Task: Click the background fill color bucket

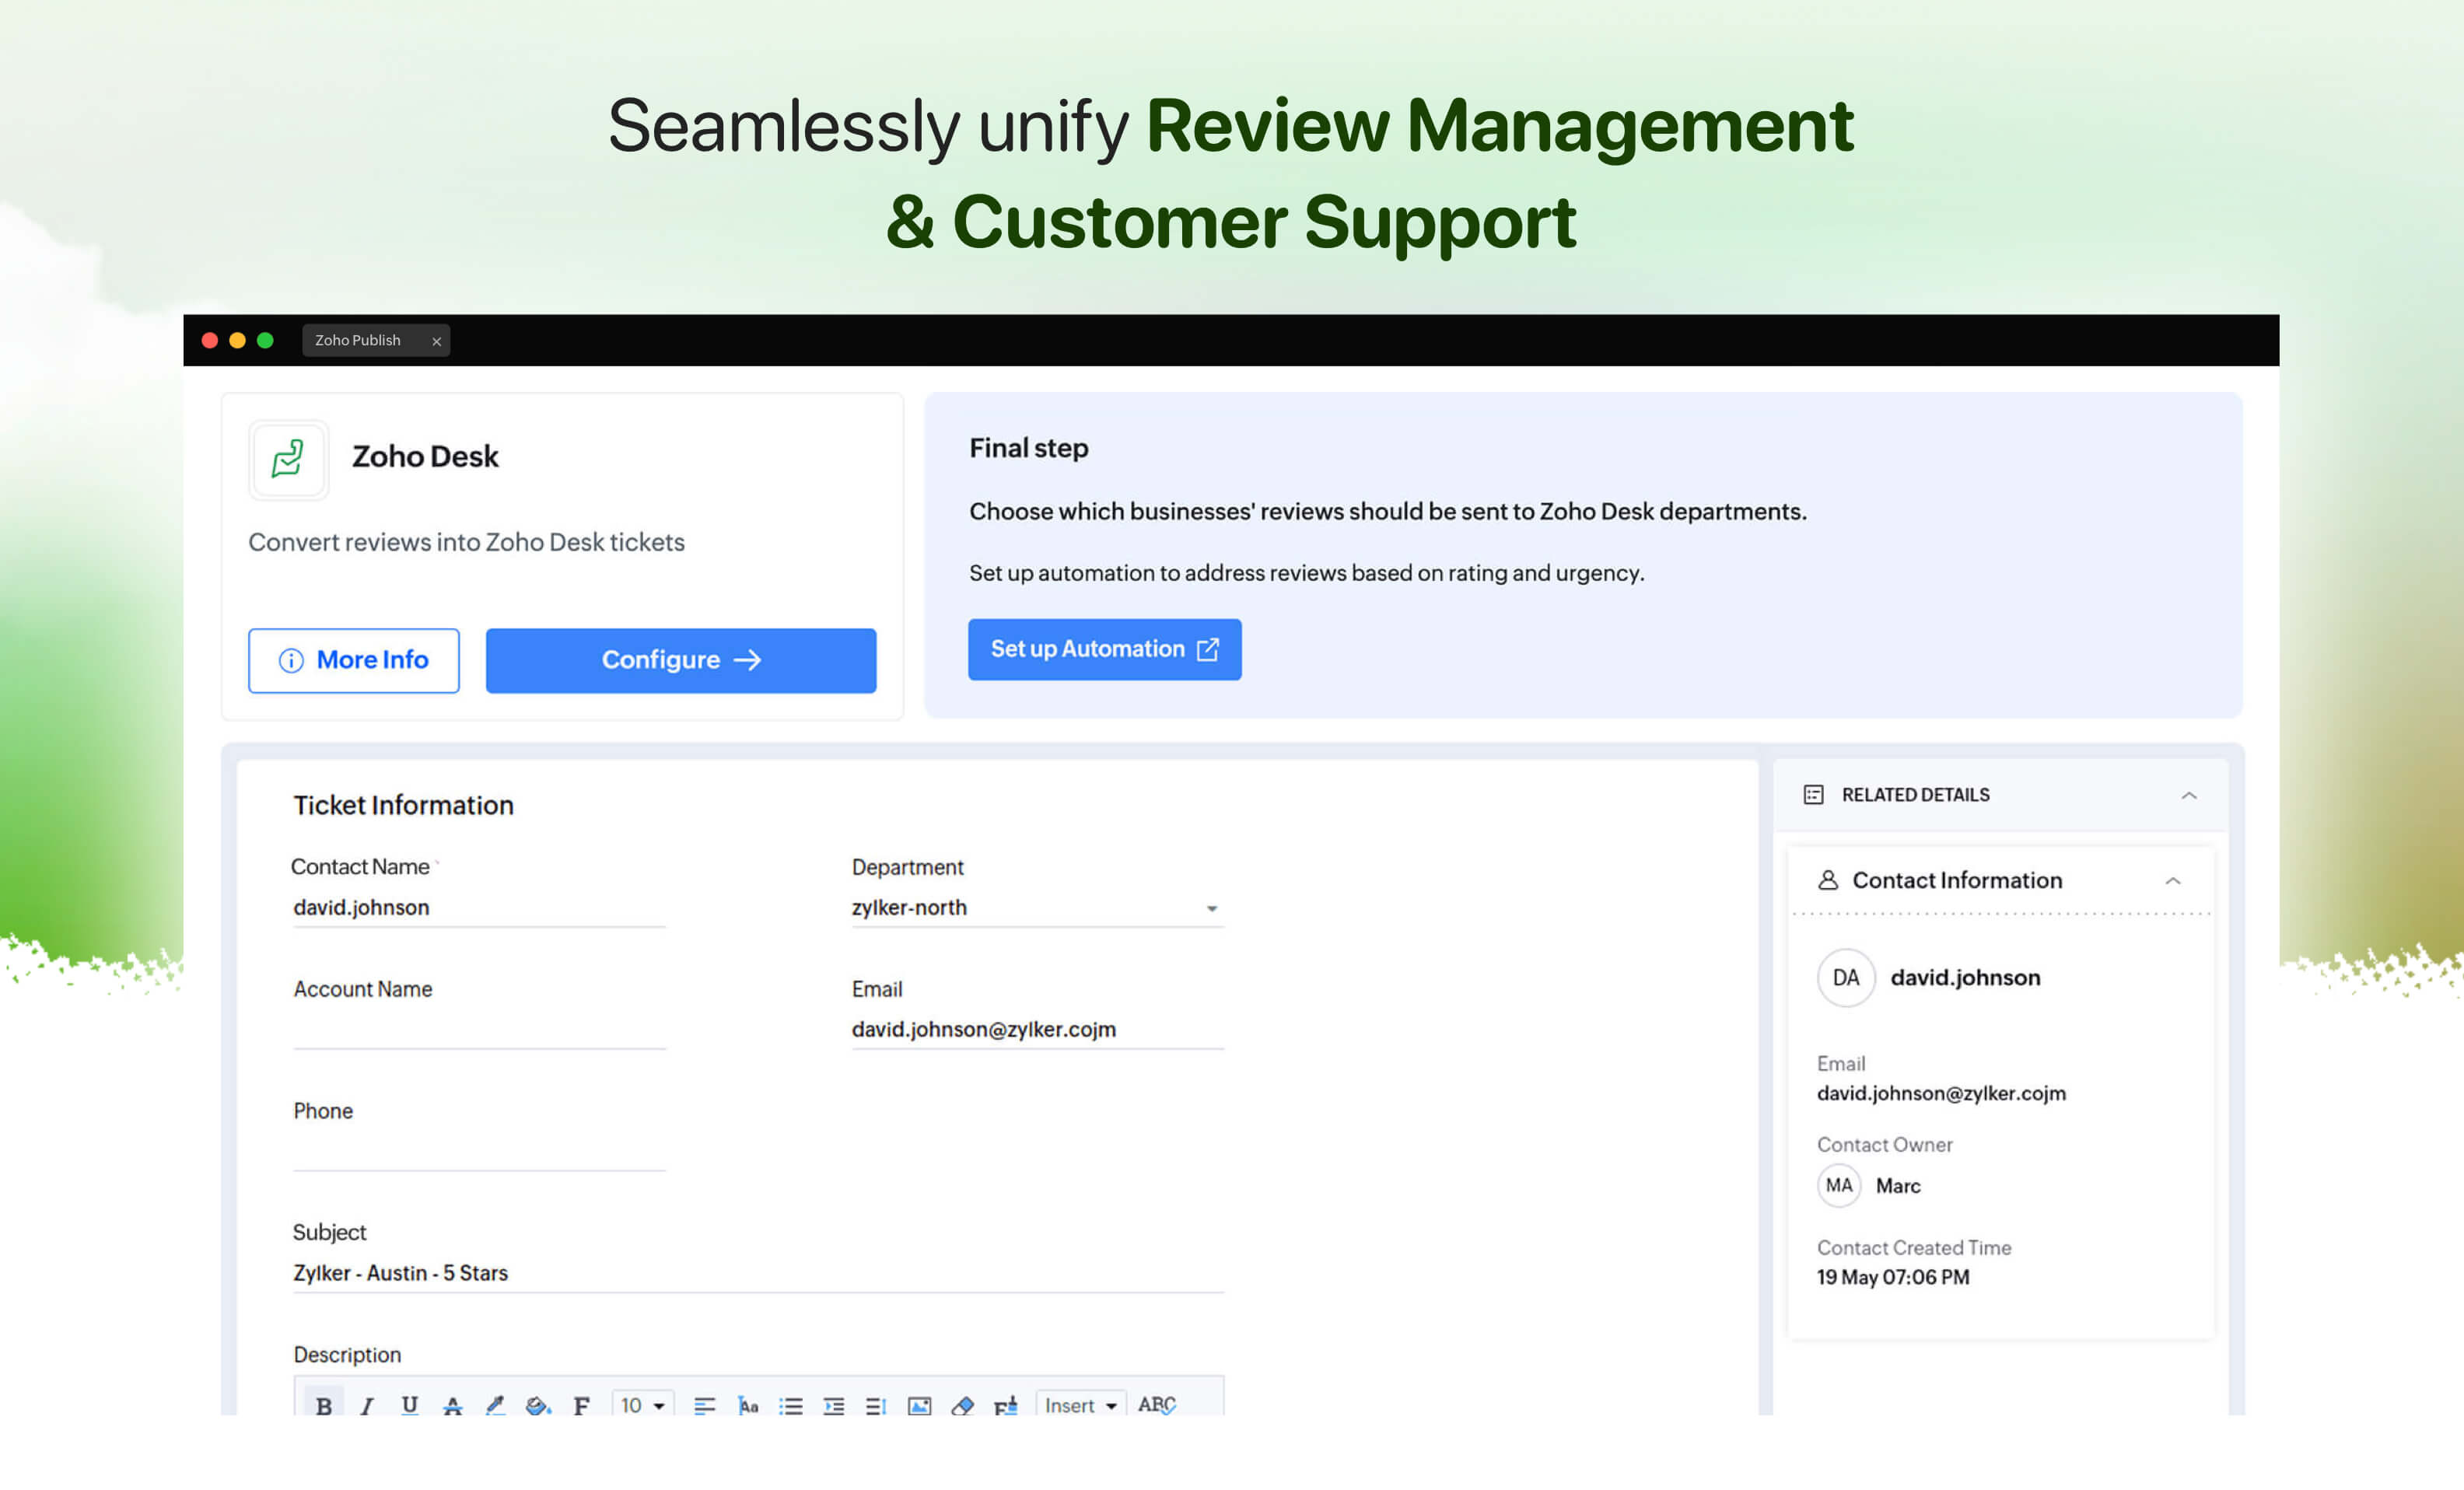Action: [x=538, y=1405]
